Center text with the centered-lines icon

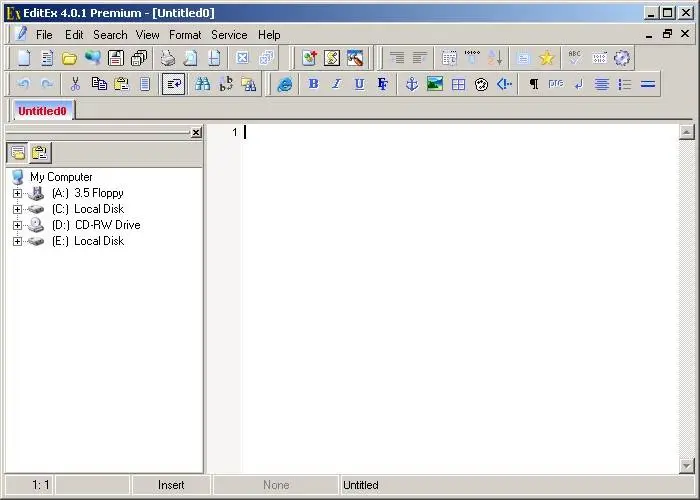point(602,84)
